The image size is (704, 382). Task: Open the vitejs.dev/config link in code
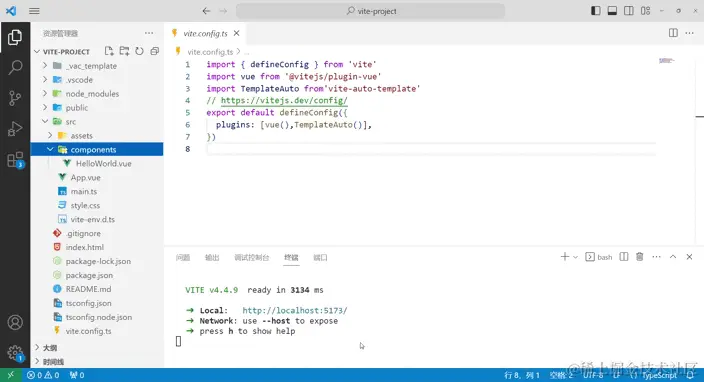coord(284,101)
